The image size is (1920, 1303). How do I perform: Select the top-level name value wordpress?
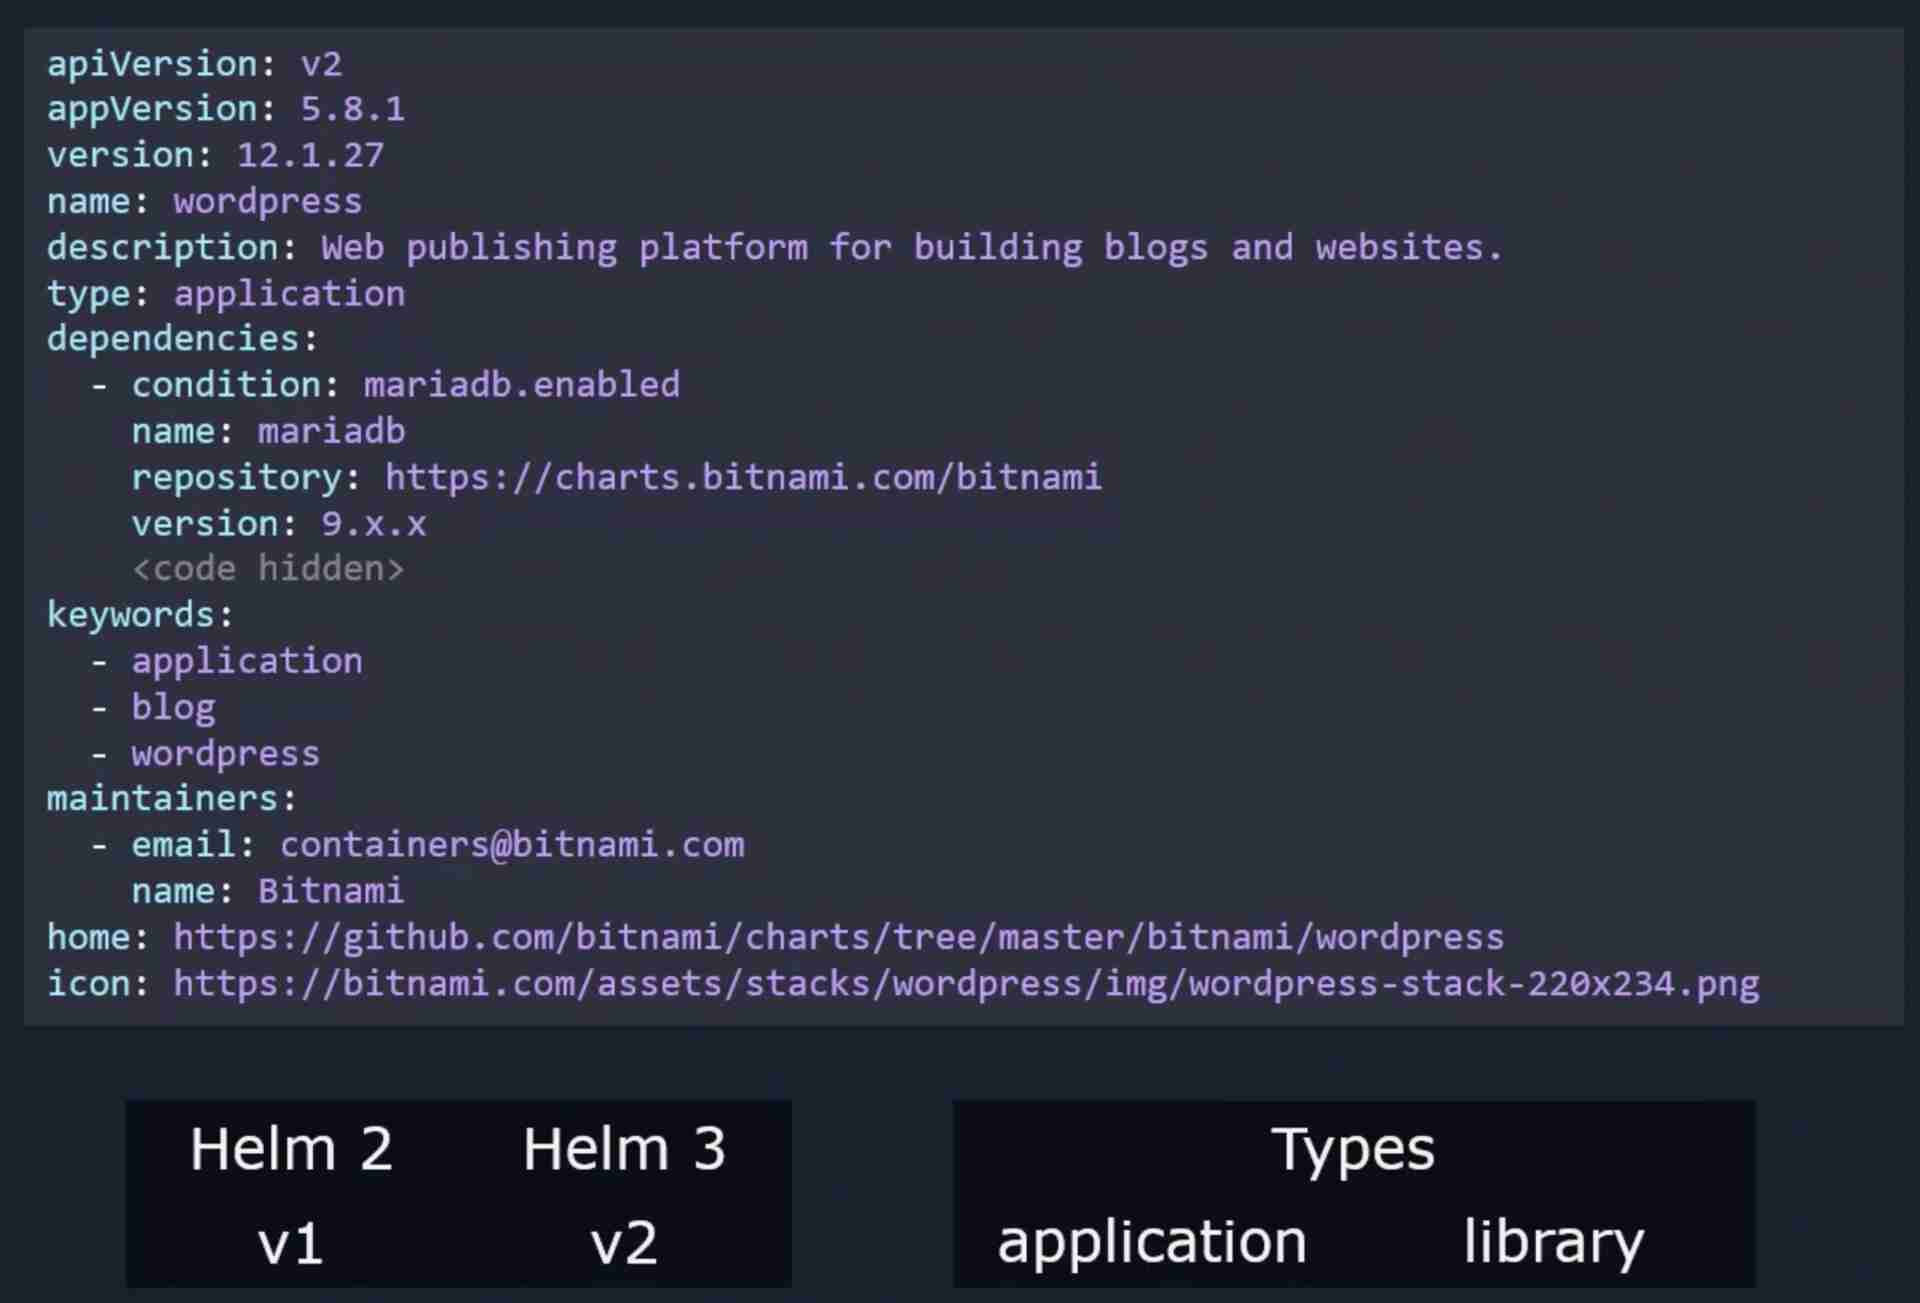268,201
